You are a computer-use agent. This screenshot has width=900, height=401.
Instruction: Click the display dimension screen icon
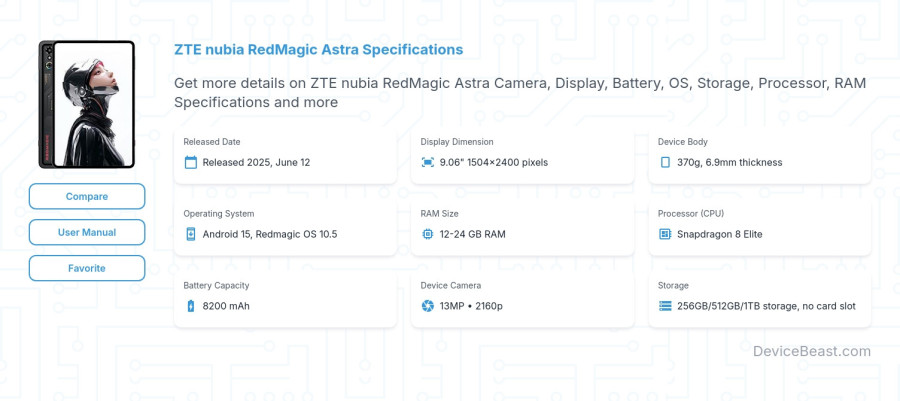click(x=428, y=162)
